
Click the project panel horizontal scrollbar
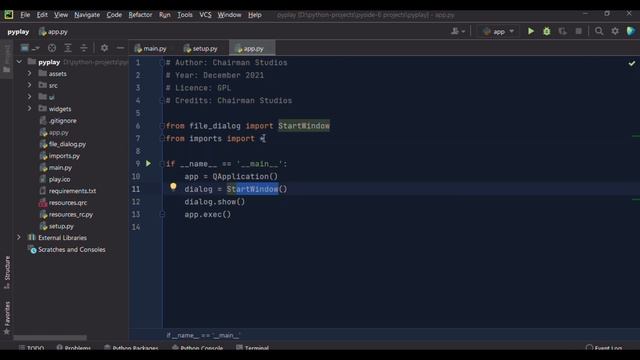coord(50,338)
